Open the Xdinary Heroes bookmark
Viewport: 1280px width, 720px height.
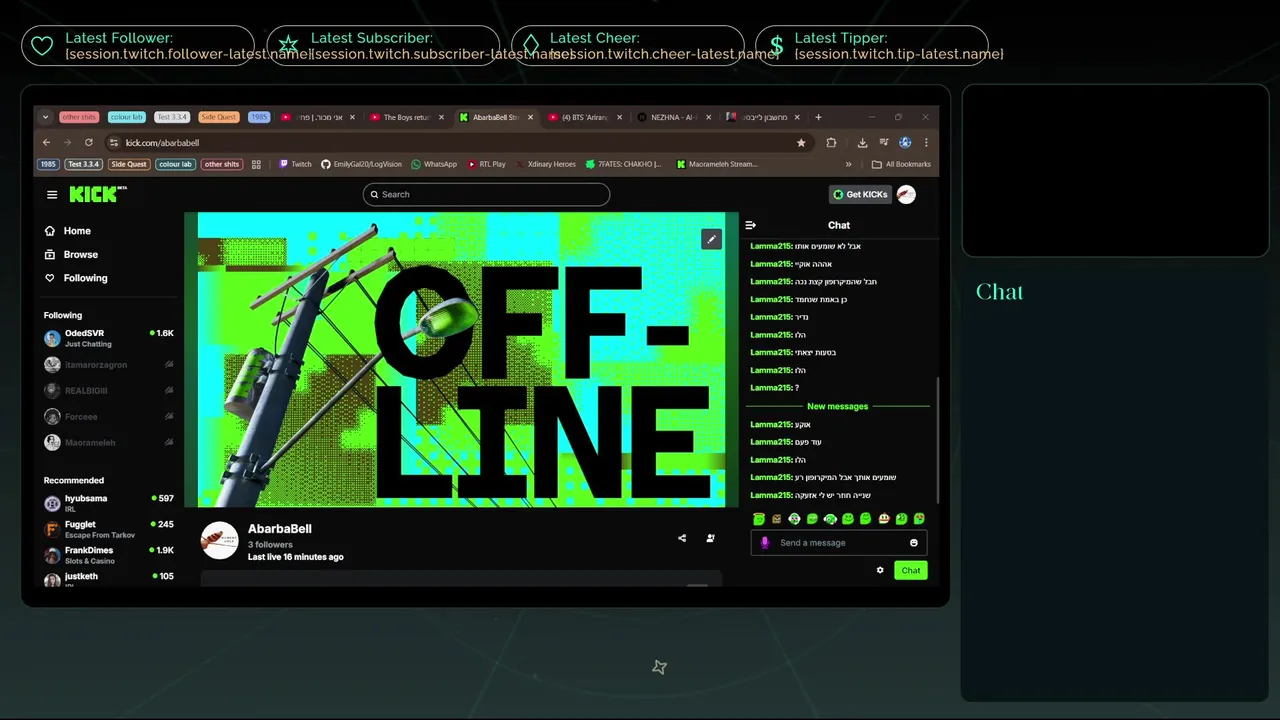546,164
